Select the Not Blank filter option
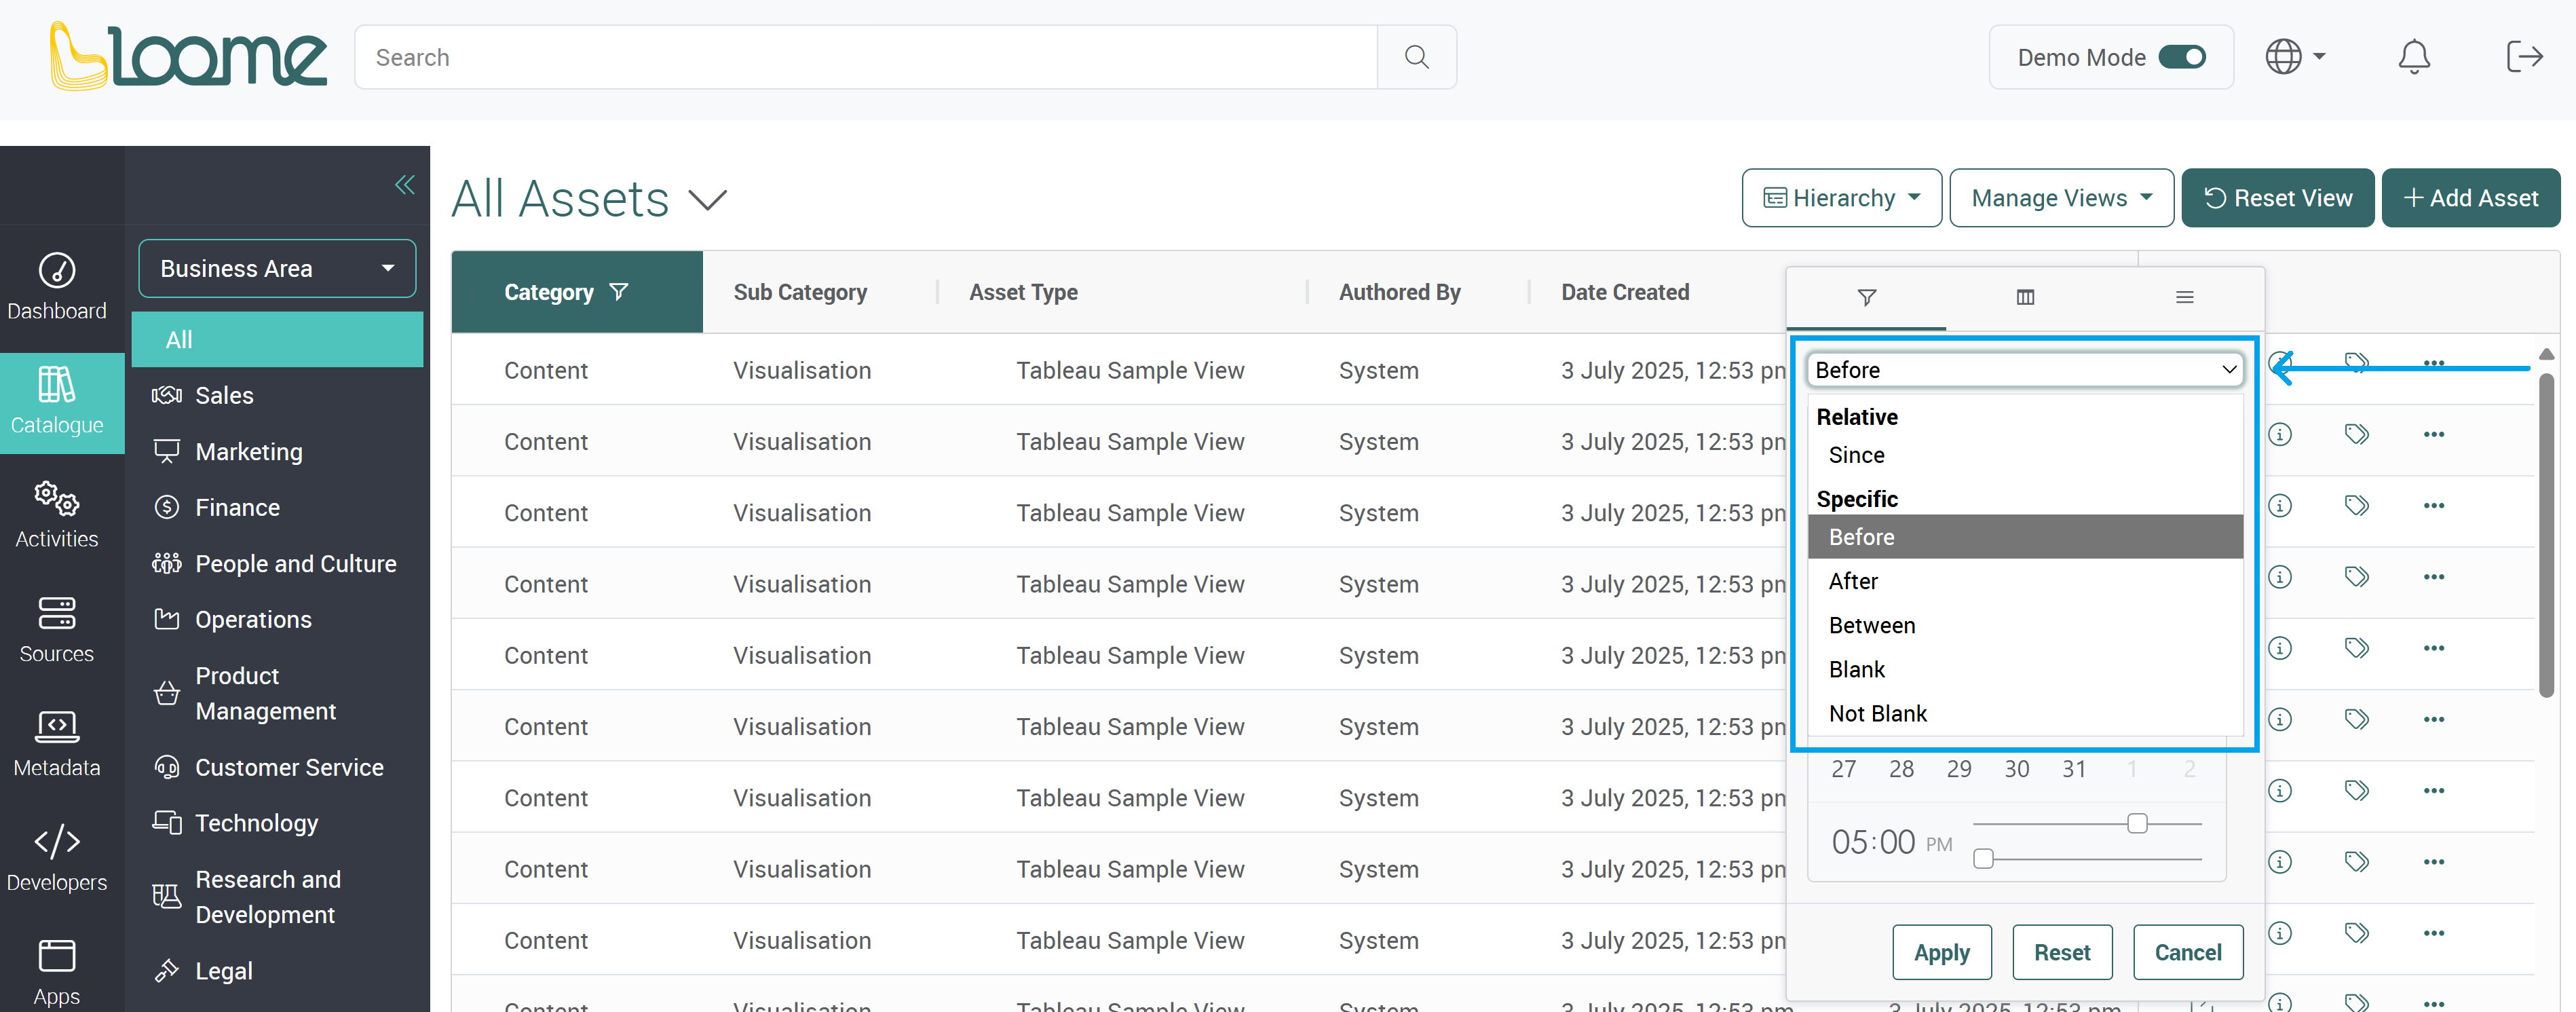Viewport: 2576px width, 1012px height. click(x=2025, y=713)
